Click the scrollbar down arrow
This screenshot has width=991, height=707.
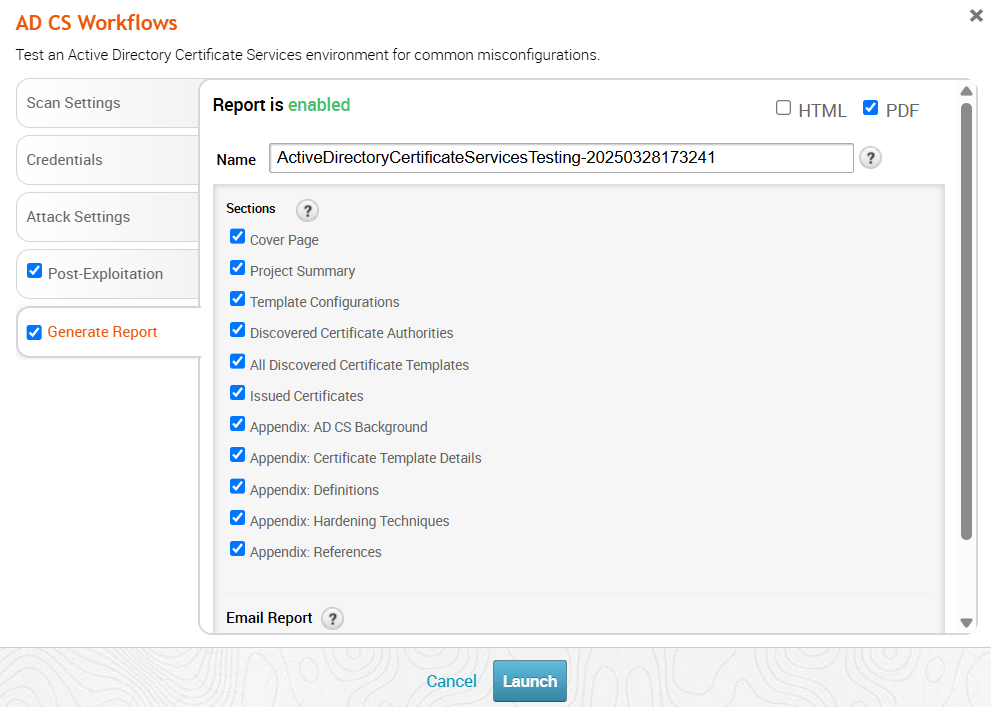[x=966, y=622]
